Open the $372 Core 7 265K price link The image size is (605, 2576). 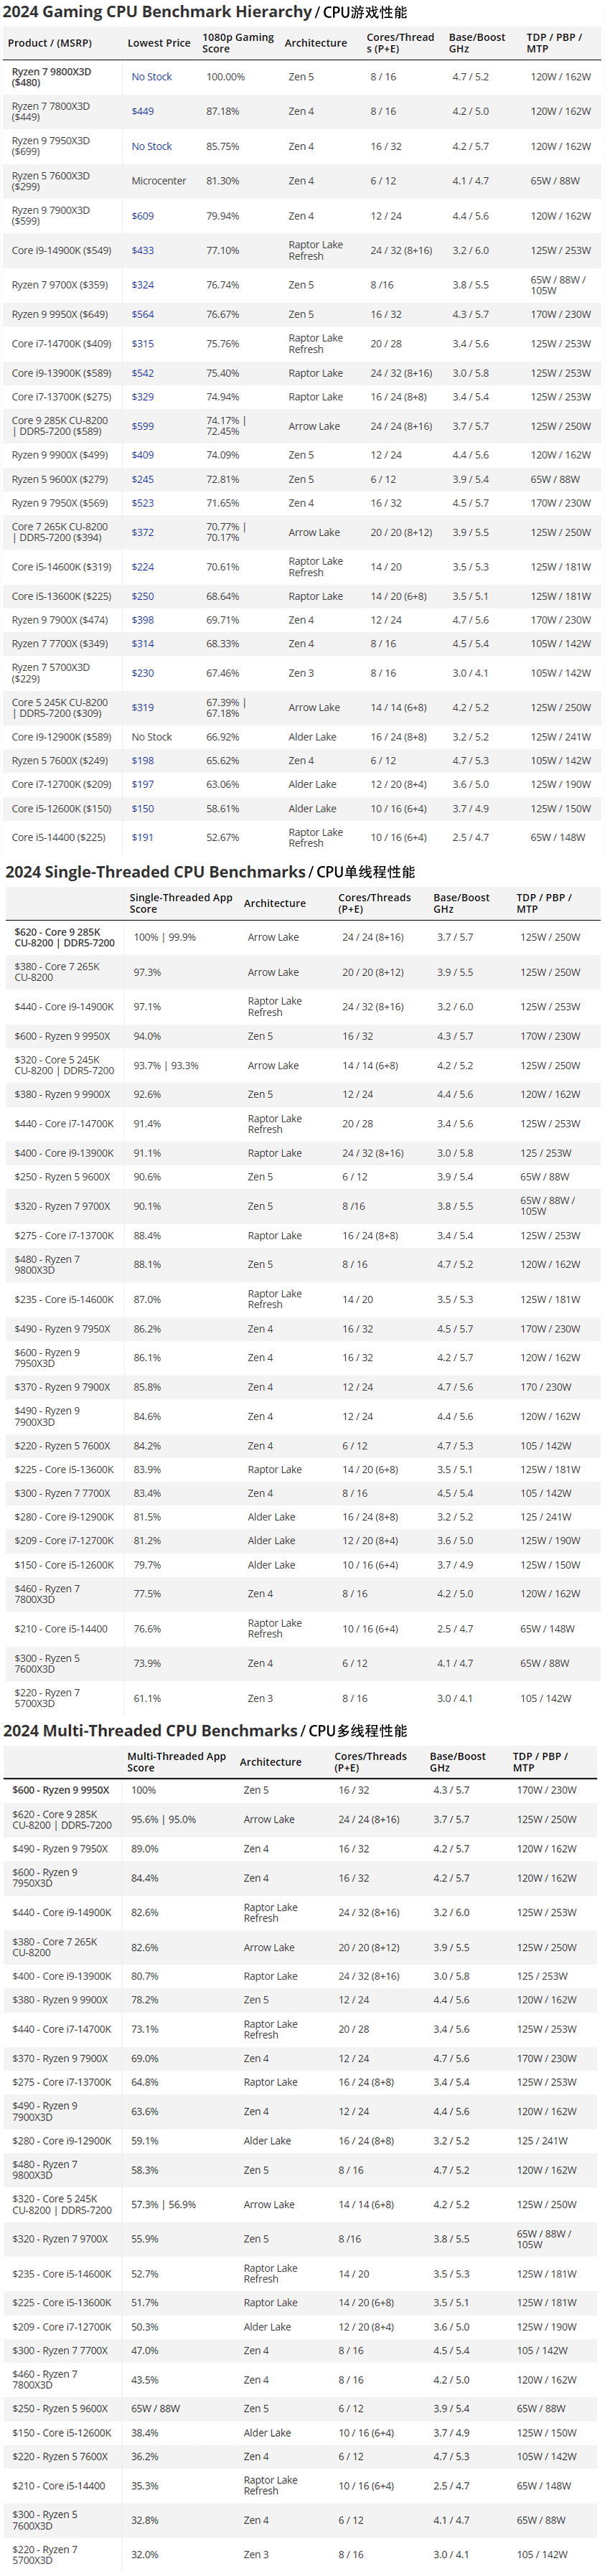point(142,533)
